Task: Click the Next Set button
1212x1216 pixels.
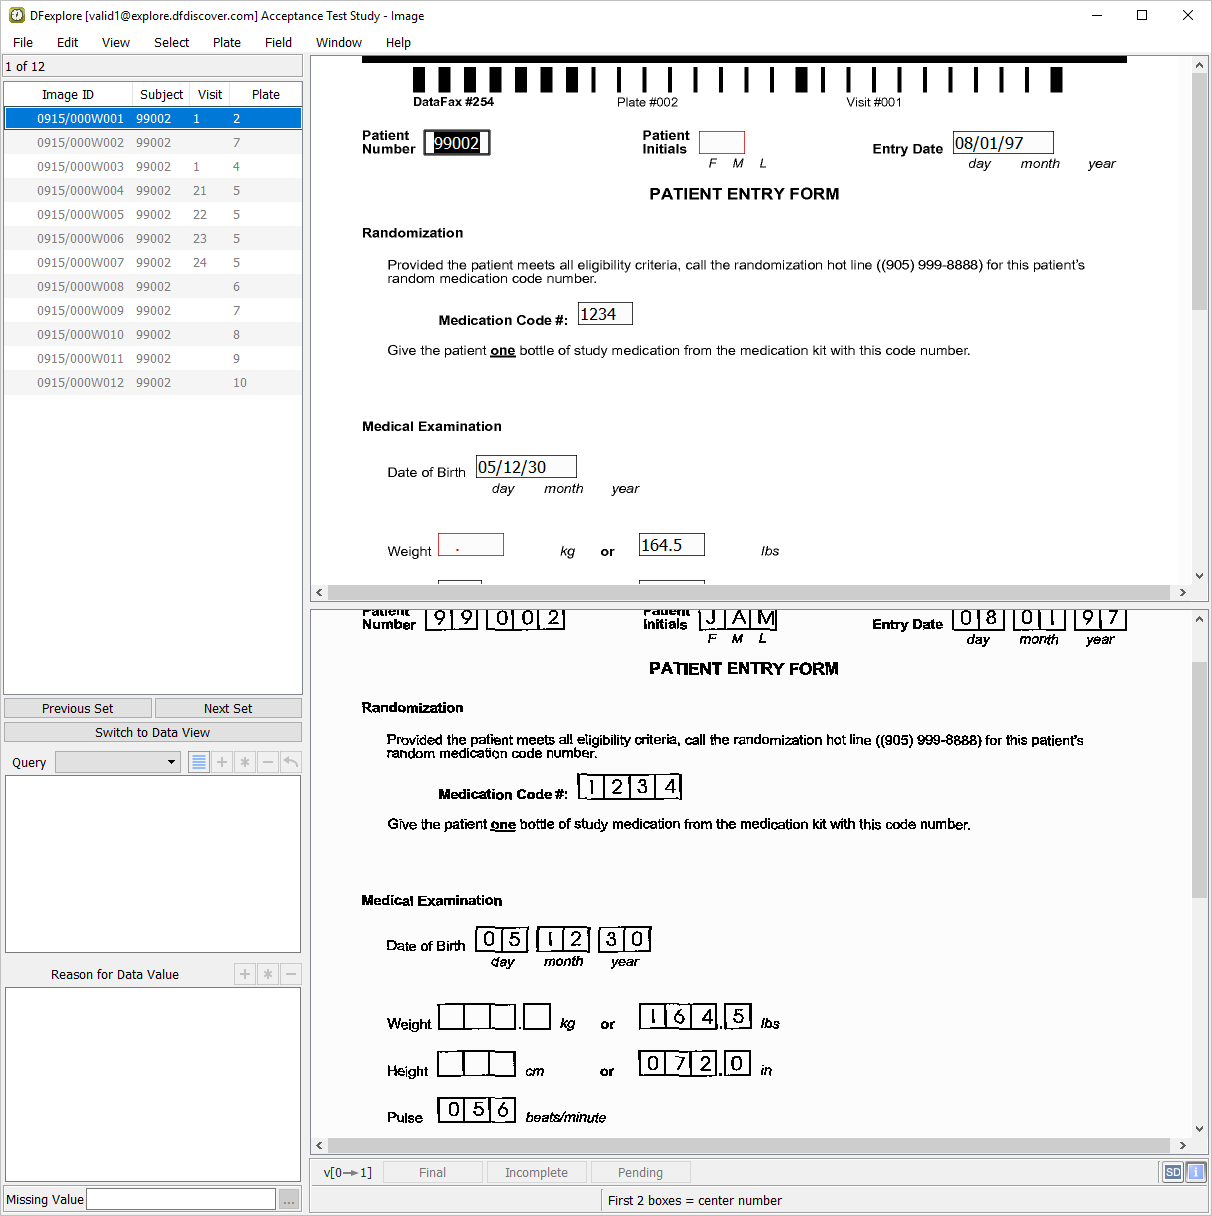Action: tap(228, 708)
